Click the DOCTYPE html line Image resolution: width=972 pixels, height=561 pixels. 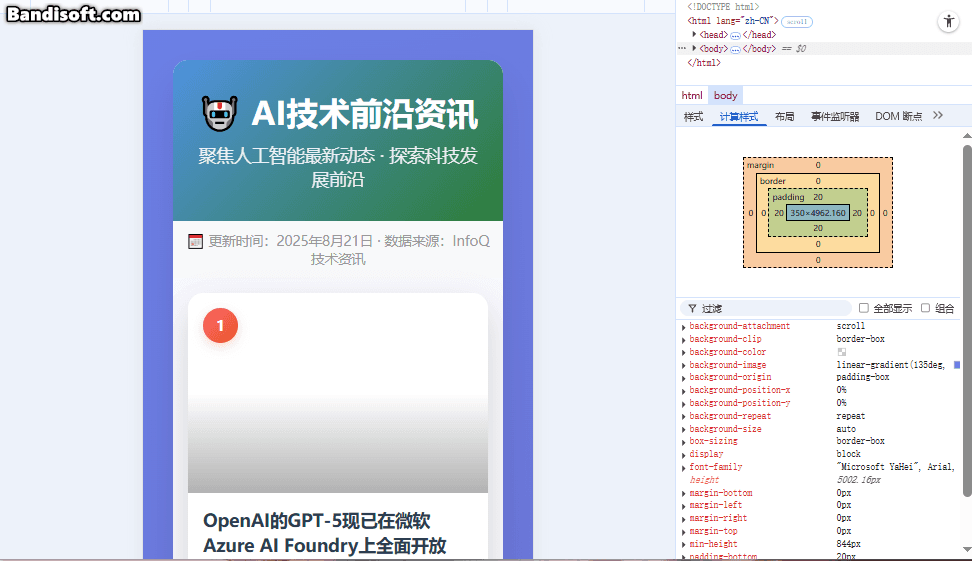pos(723,7)
